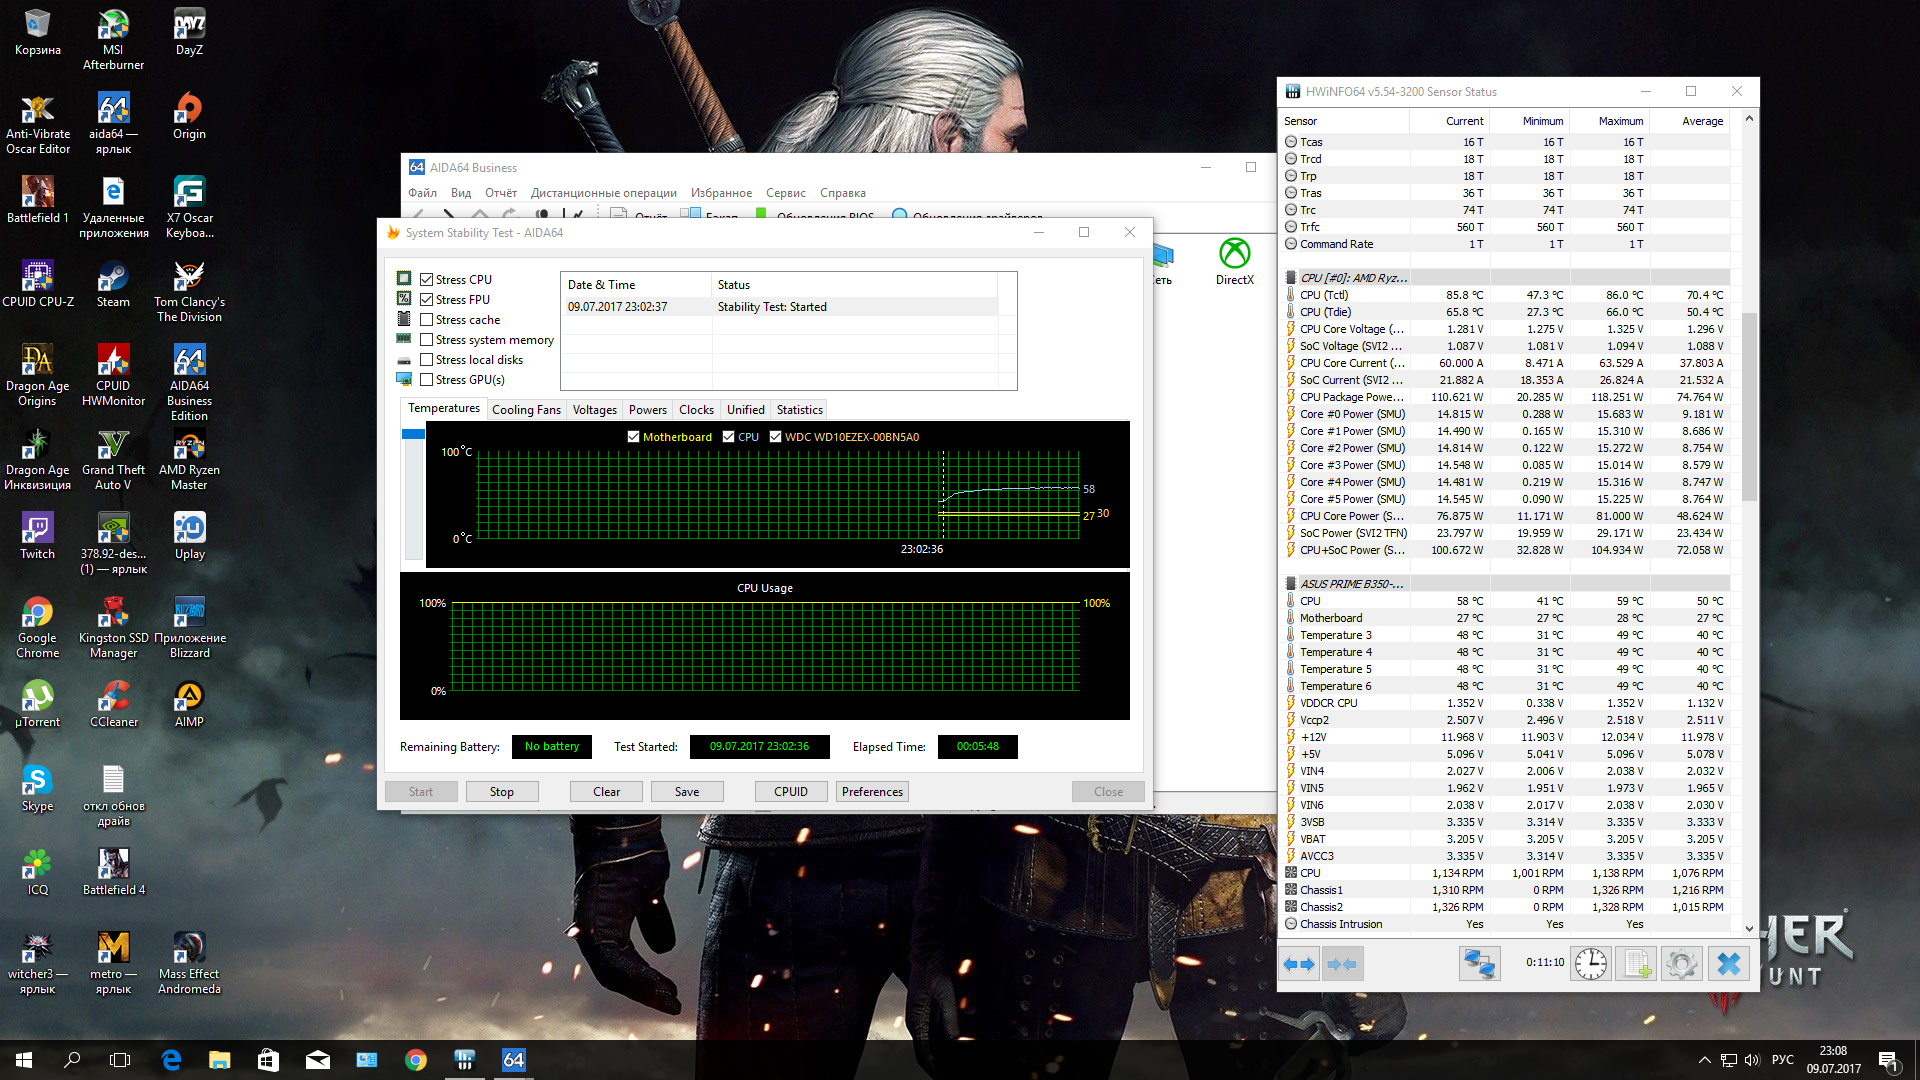
Task: Stop the stability test
Action: coord(501,792)
